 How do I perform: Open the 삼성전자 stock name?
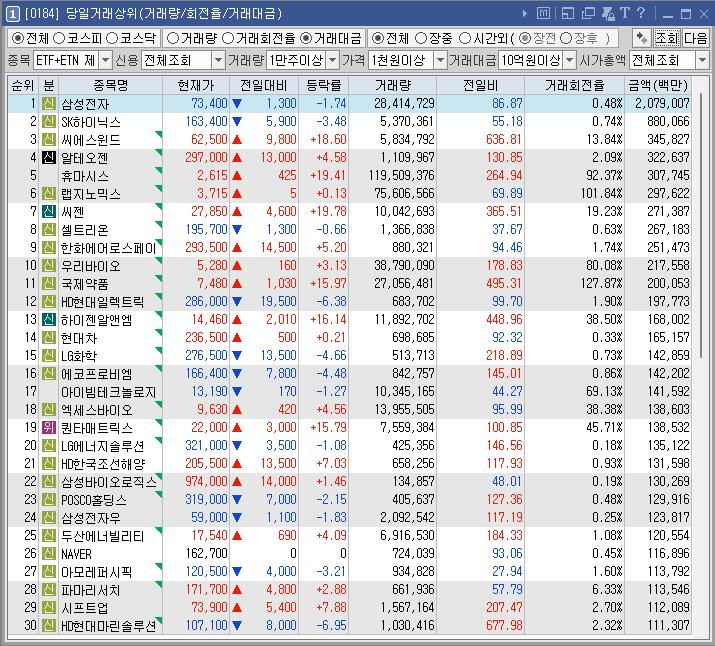[x=85, y=104]
